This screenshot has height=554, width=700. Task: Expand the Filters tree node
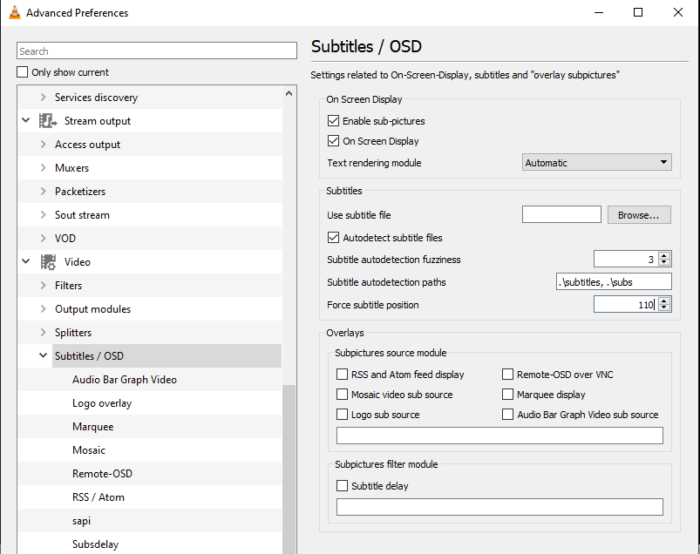(x=43, y=286)
